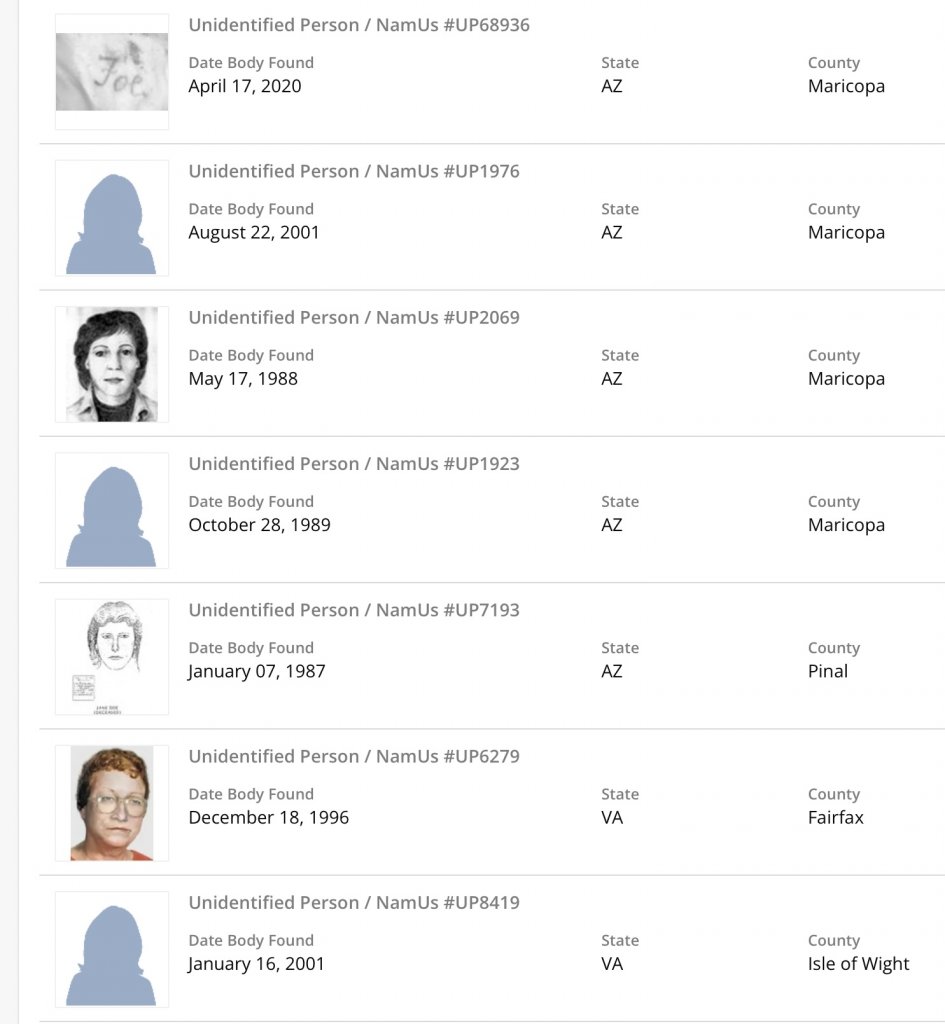Viewport: 945px width, 1024px height.
Task: Open the Unidentified Person NamUs #UP6279 record
Action: [354, 756]
